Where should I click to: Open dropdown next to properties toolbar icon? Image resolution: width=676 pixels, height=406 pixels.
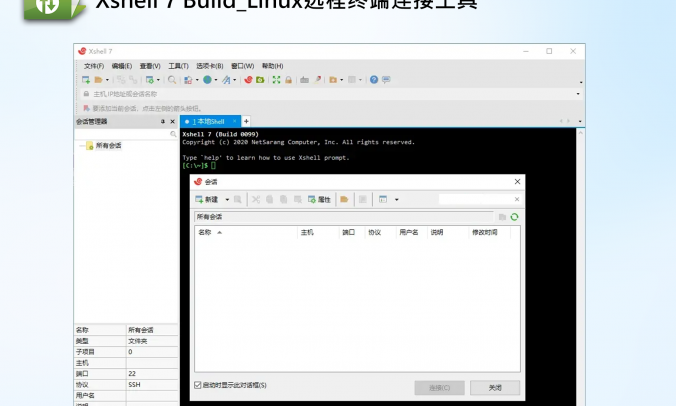pos(158,80)
